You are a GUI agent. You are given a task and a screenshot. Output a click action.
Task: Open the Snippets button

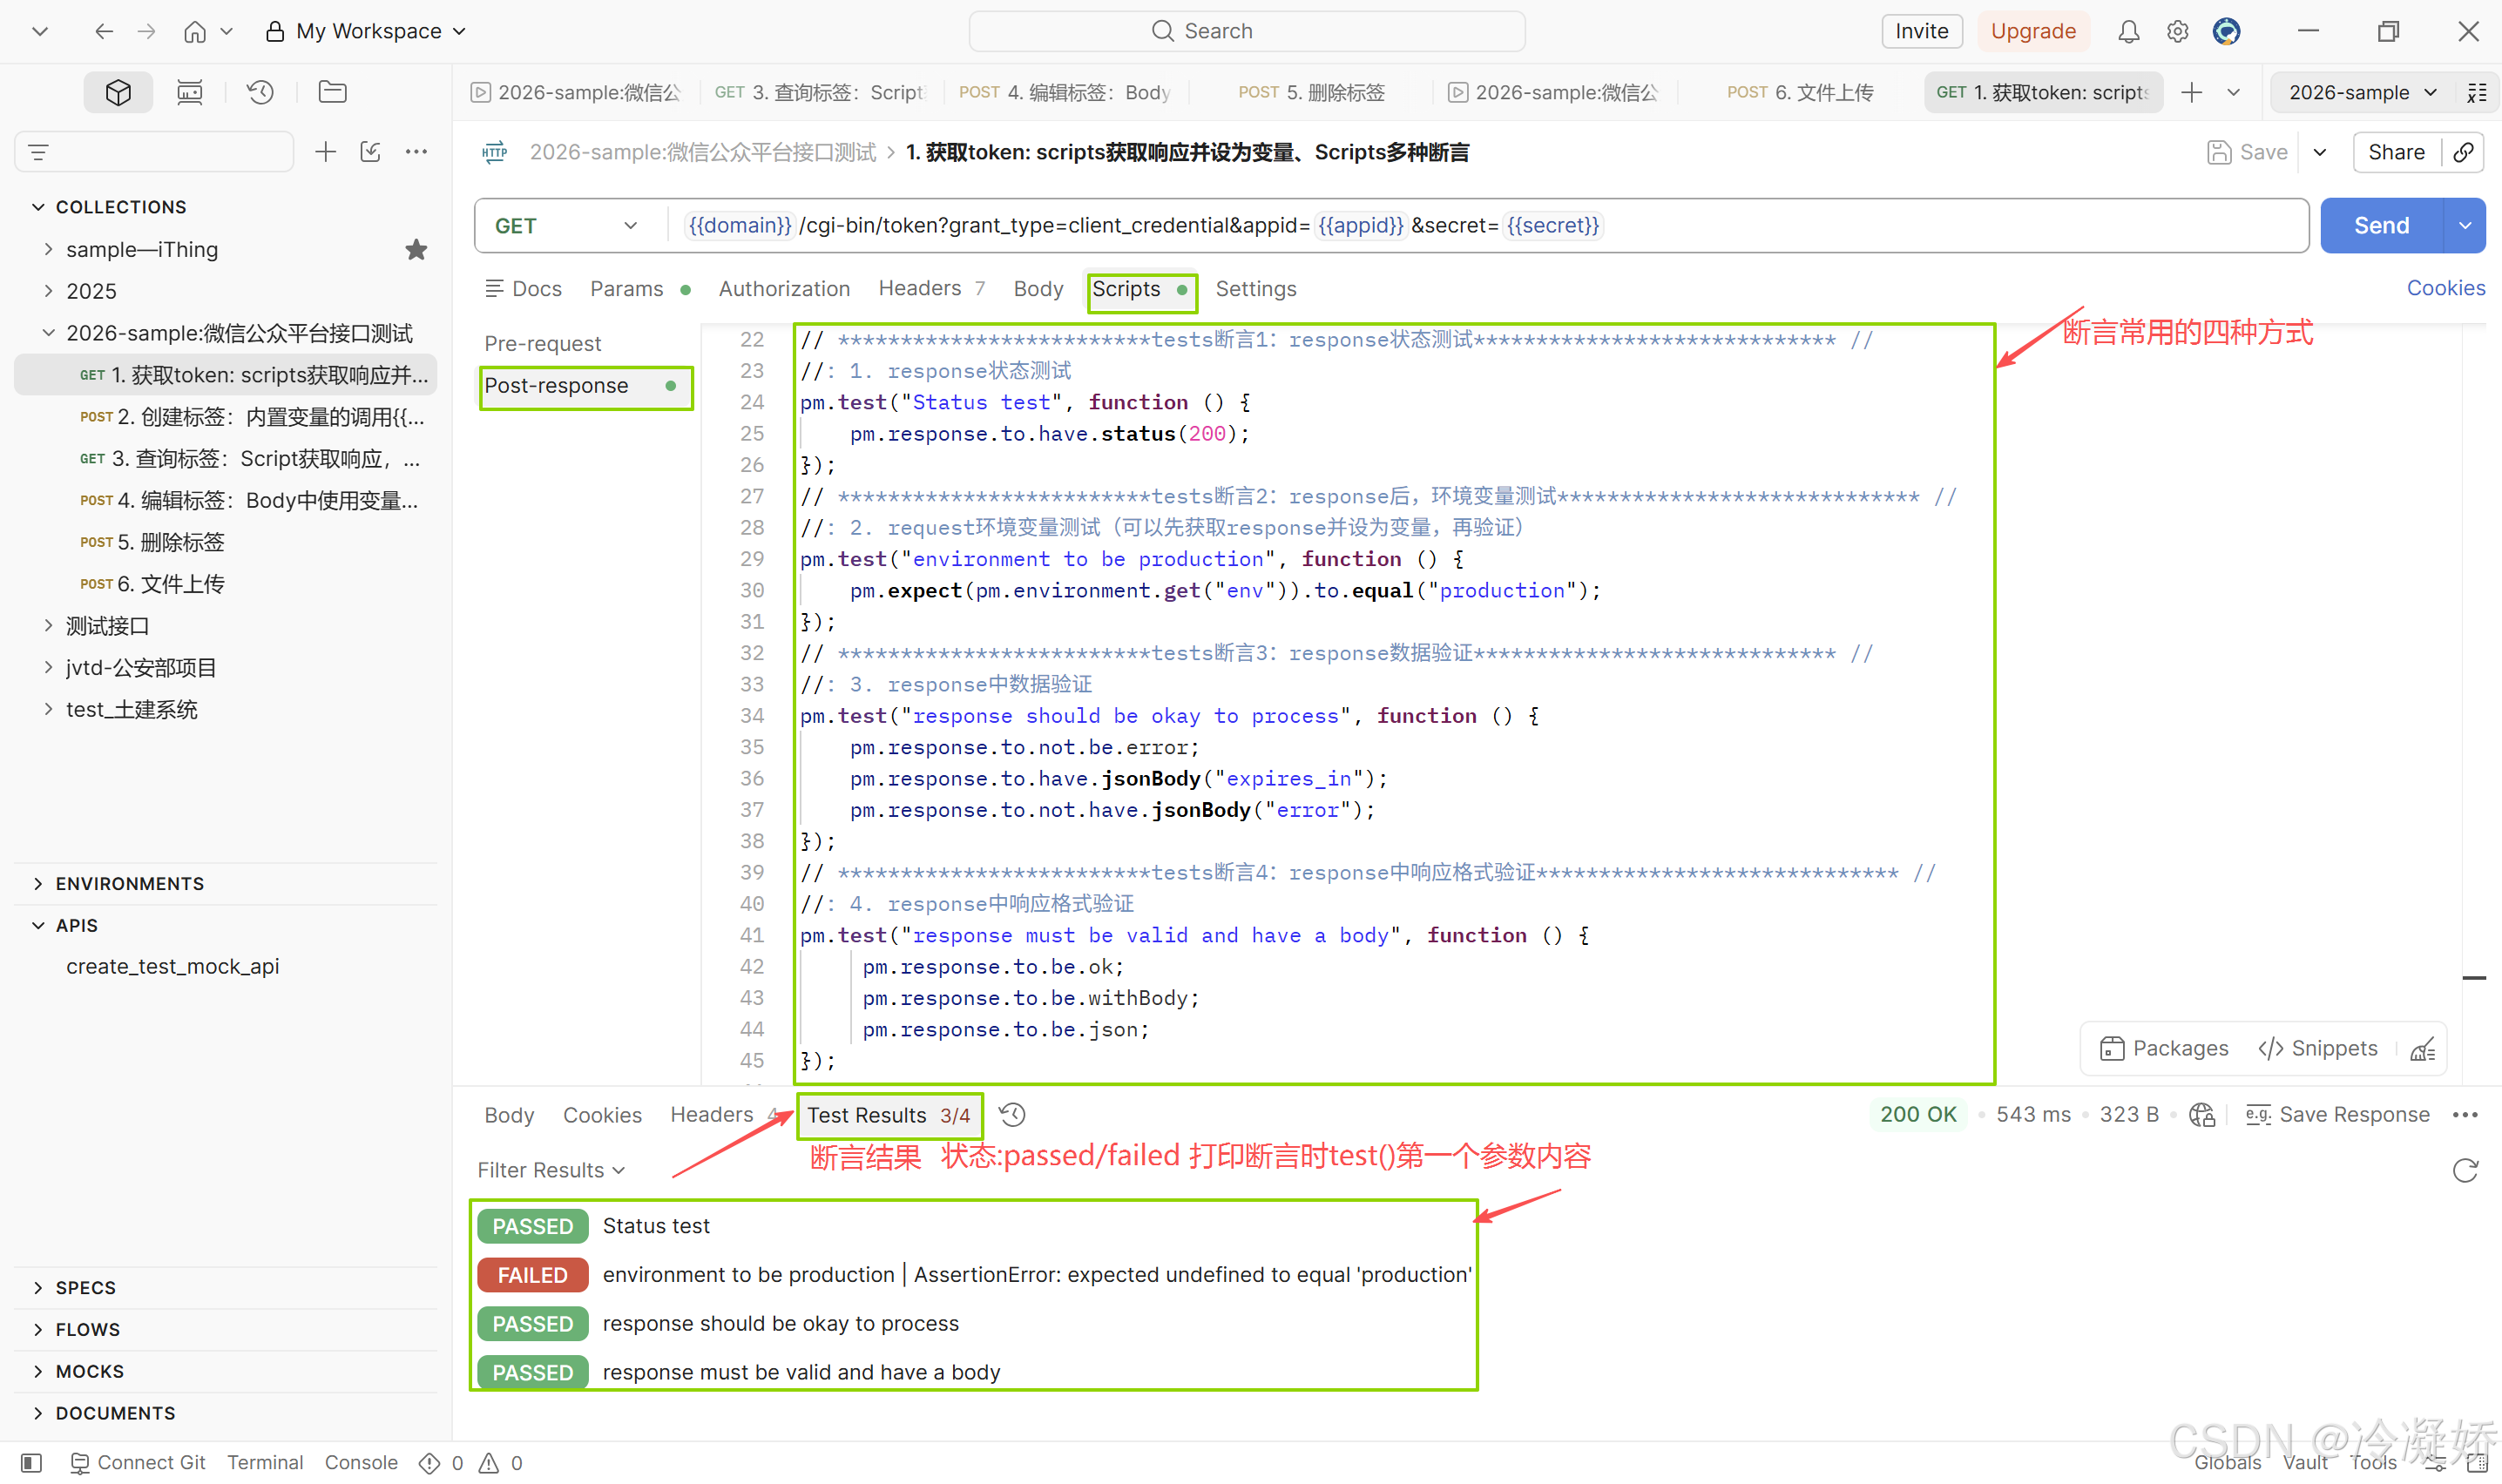click(2317, 1048)
